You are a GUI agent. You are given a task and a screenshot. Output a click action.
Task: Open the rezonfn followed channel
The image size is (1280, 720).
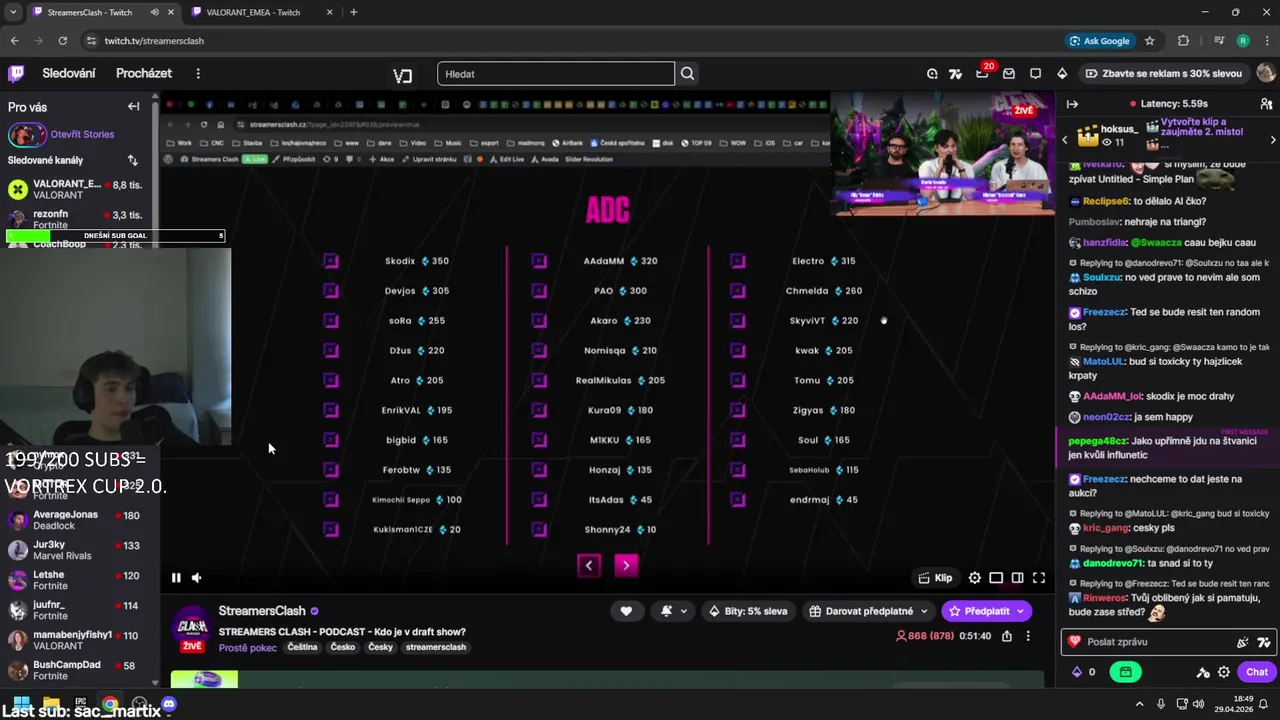tap(75, 219)
